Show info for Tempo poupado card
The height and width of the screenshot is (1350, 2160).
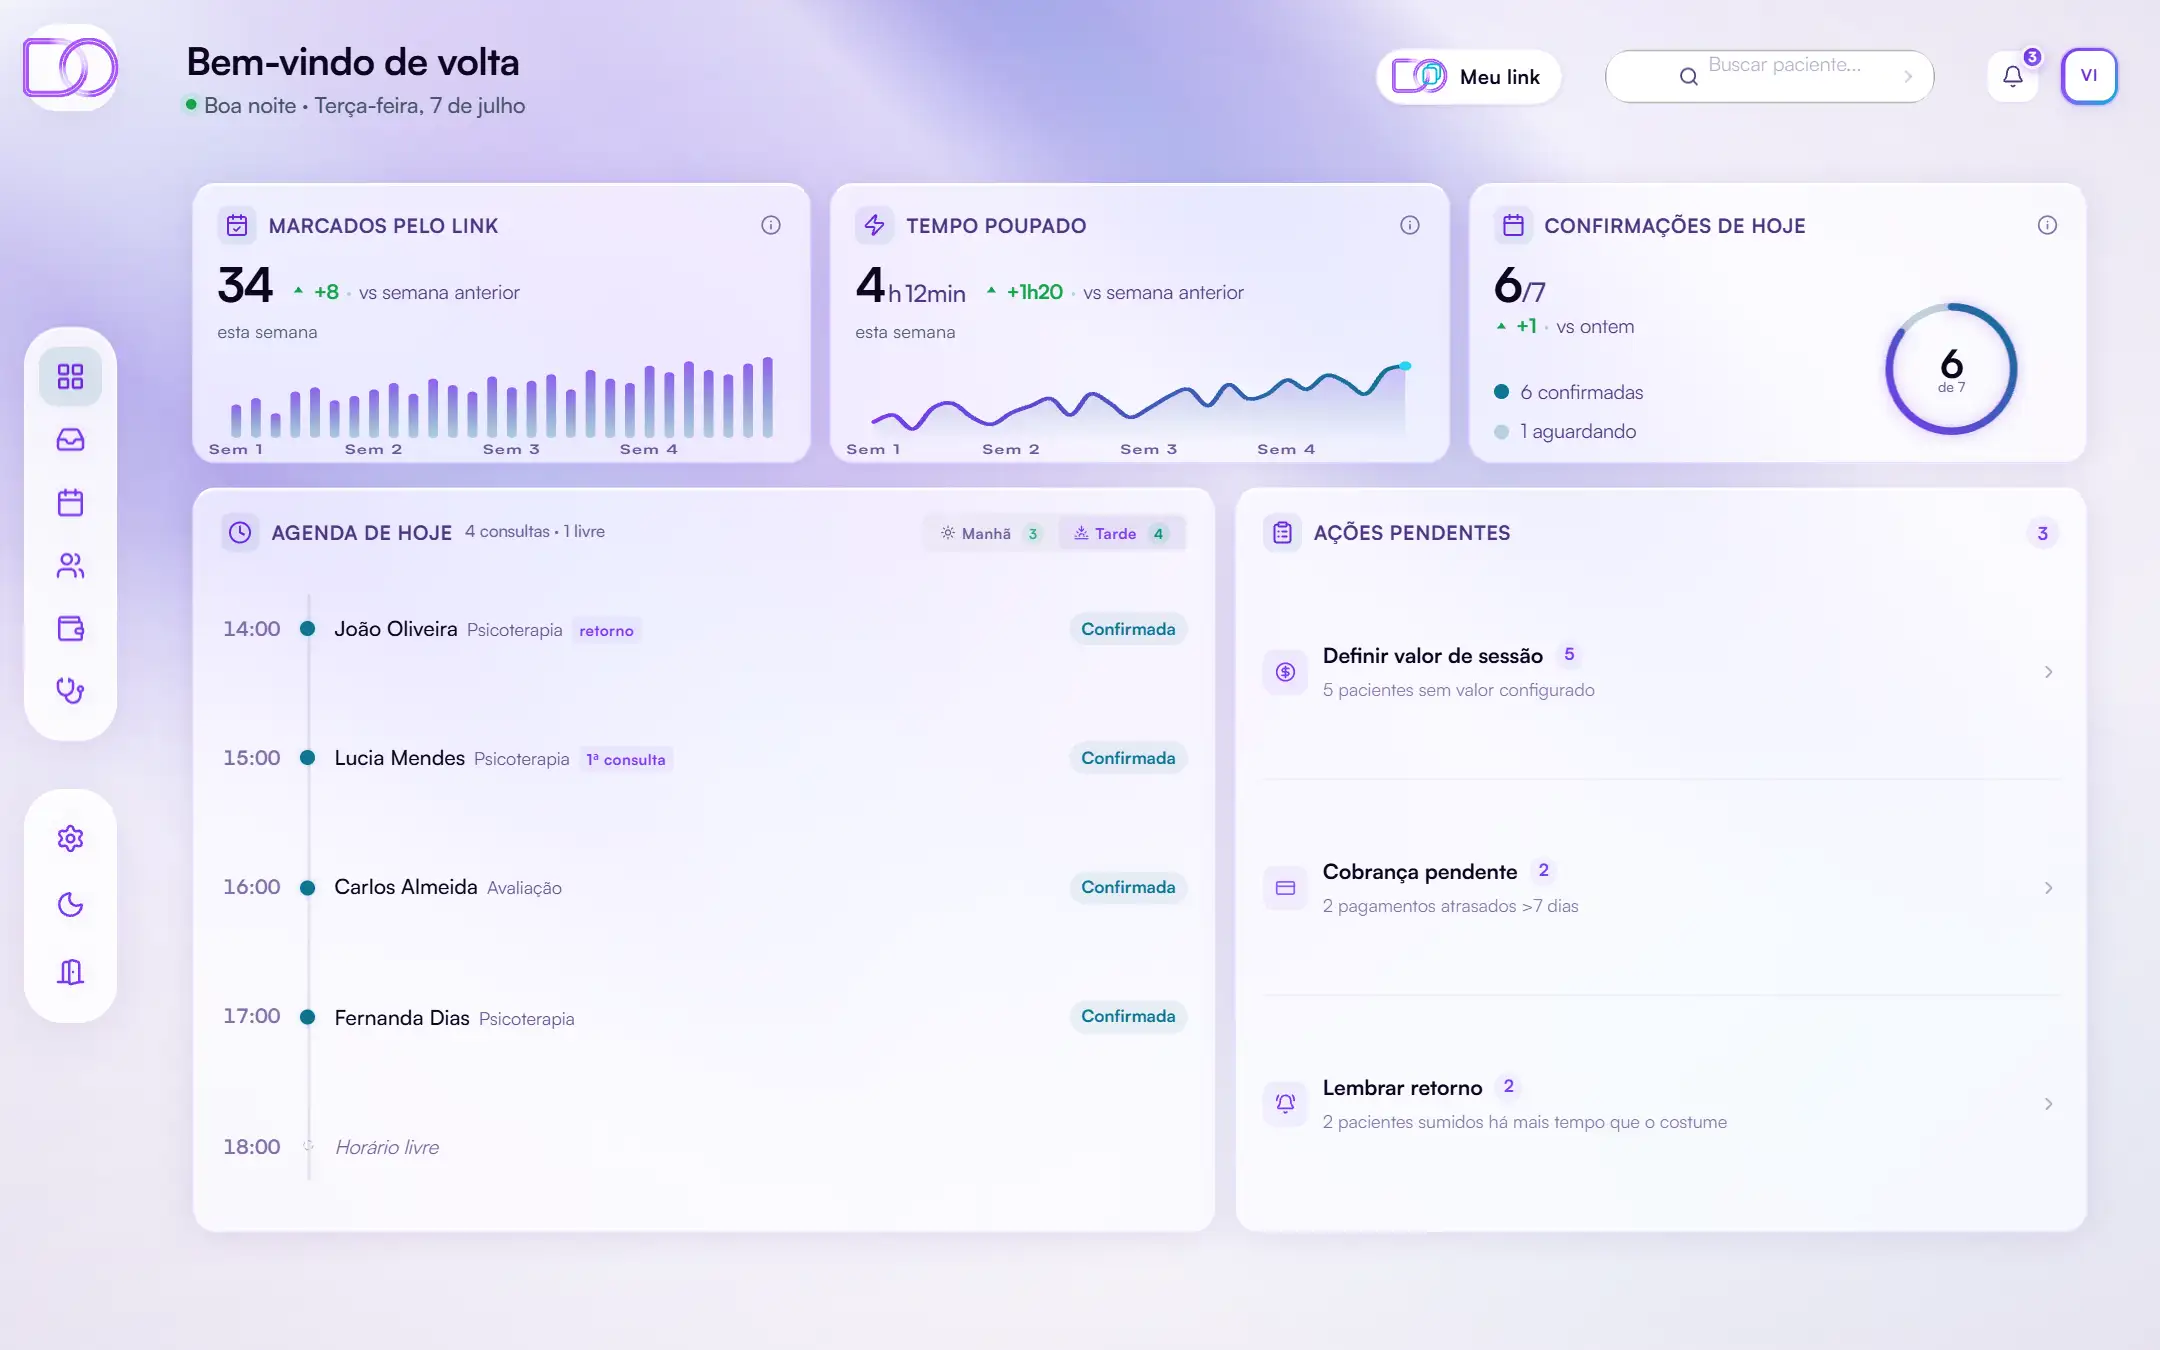tap(1409, 225)
